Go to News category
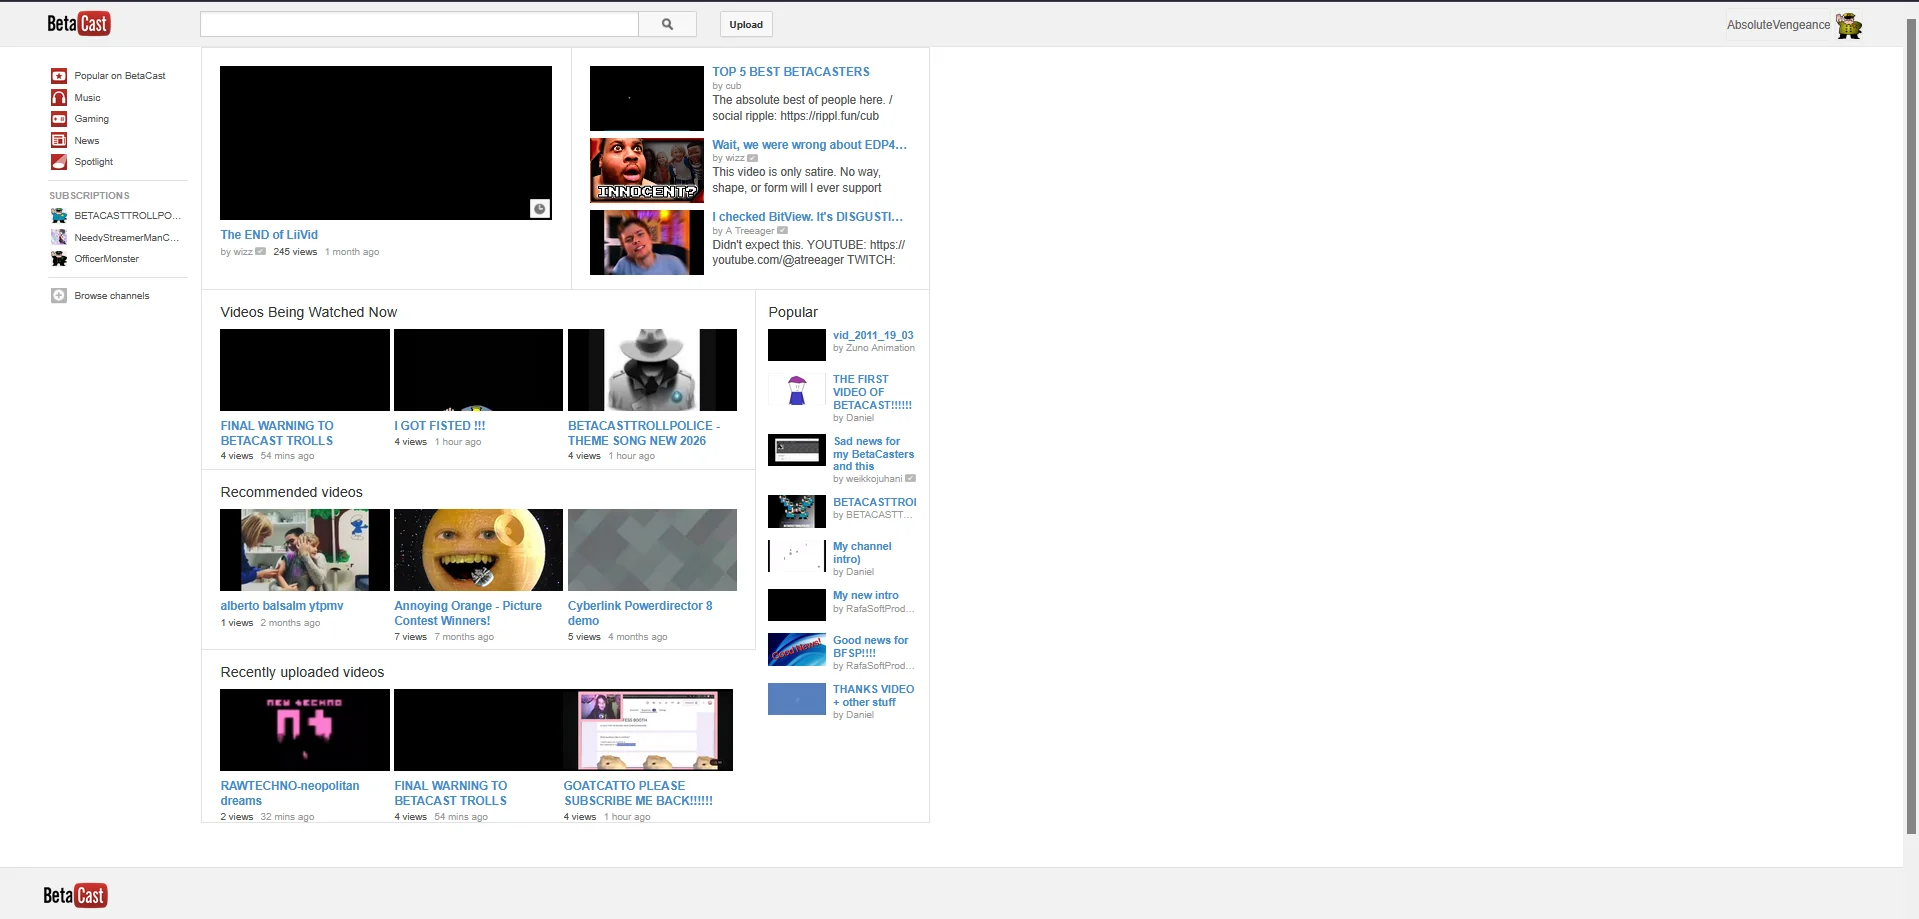Image resolution: width=1919 pixels, height=919 pixels. coord(87,141)
